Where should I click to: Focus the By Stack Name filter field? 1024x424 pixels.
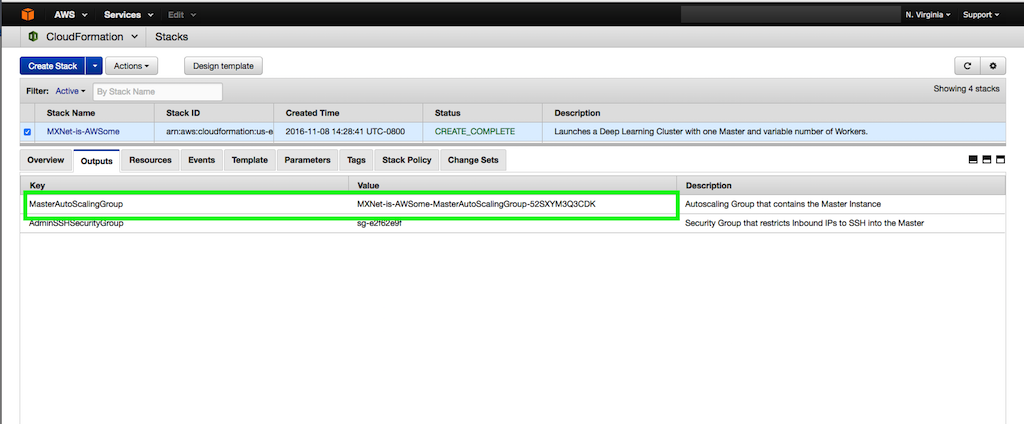157,91
